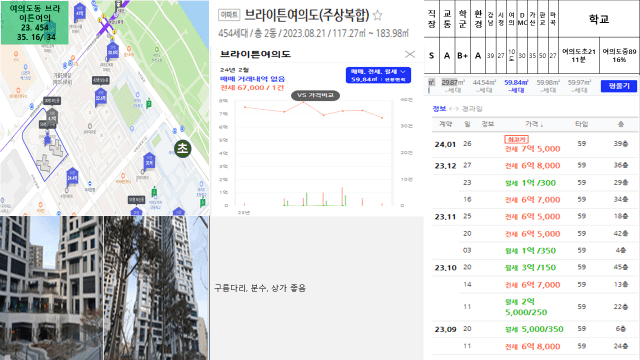640x360 pixels.
Task: Click the 평⇄㎡ unit toggle button
Action: tap(619, 86)
